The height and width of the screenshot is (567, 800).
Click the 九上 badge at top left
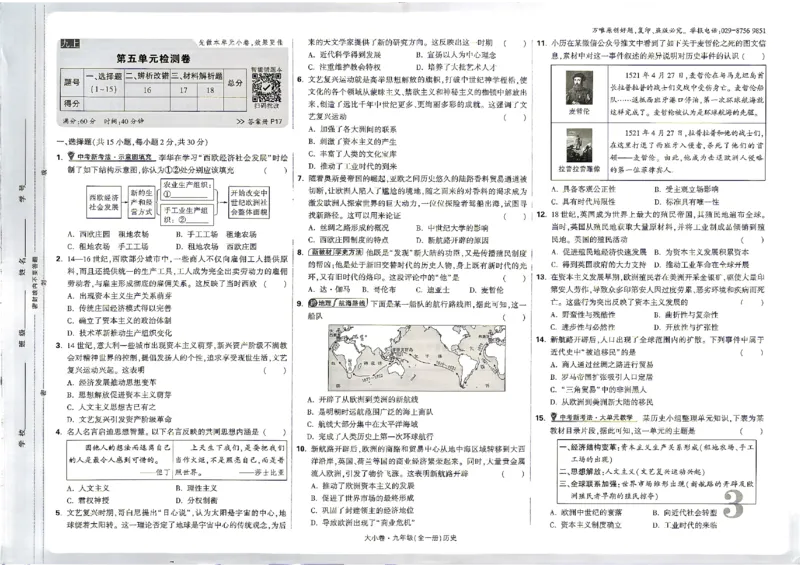pyautogui.click(x=70, y=43)
